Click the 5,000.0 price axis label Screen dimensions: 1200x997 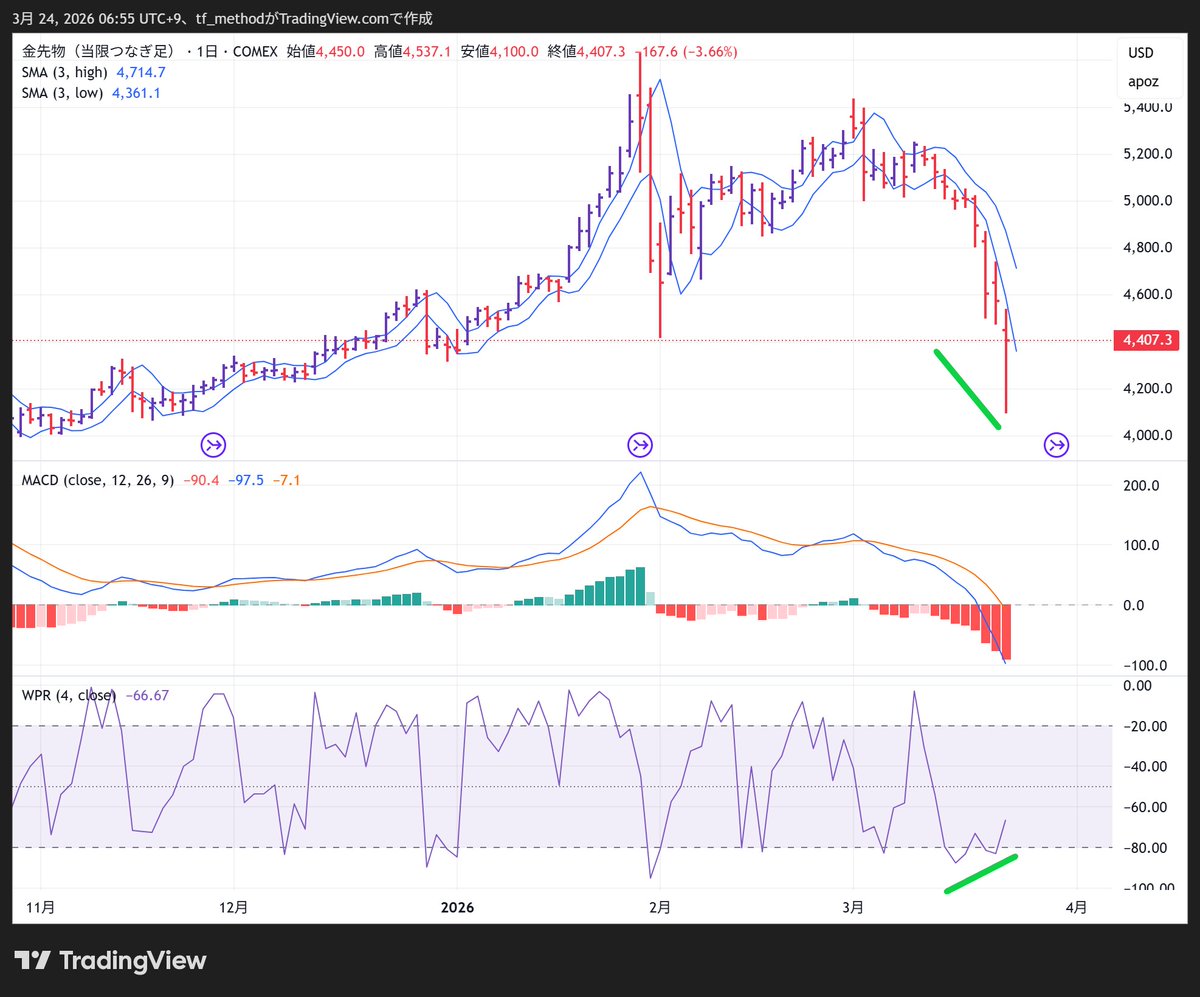pos(1146,201)
